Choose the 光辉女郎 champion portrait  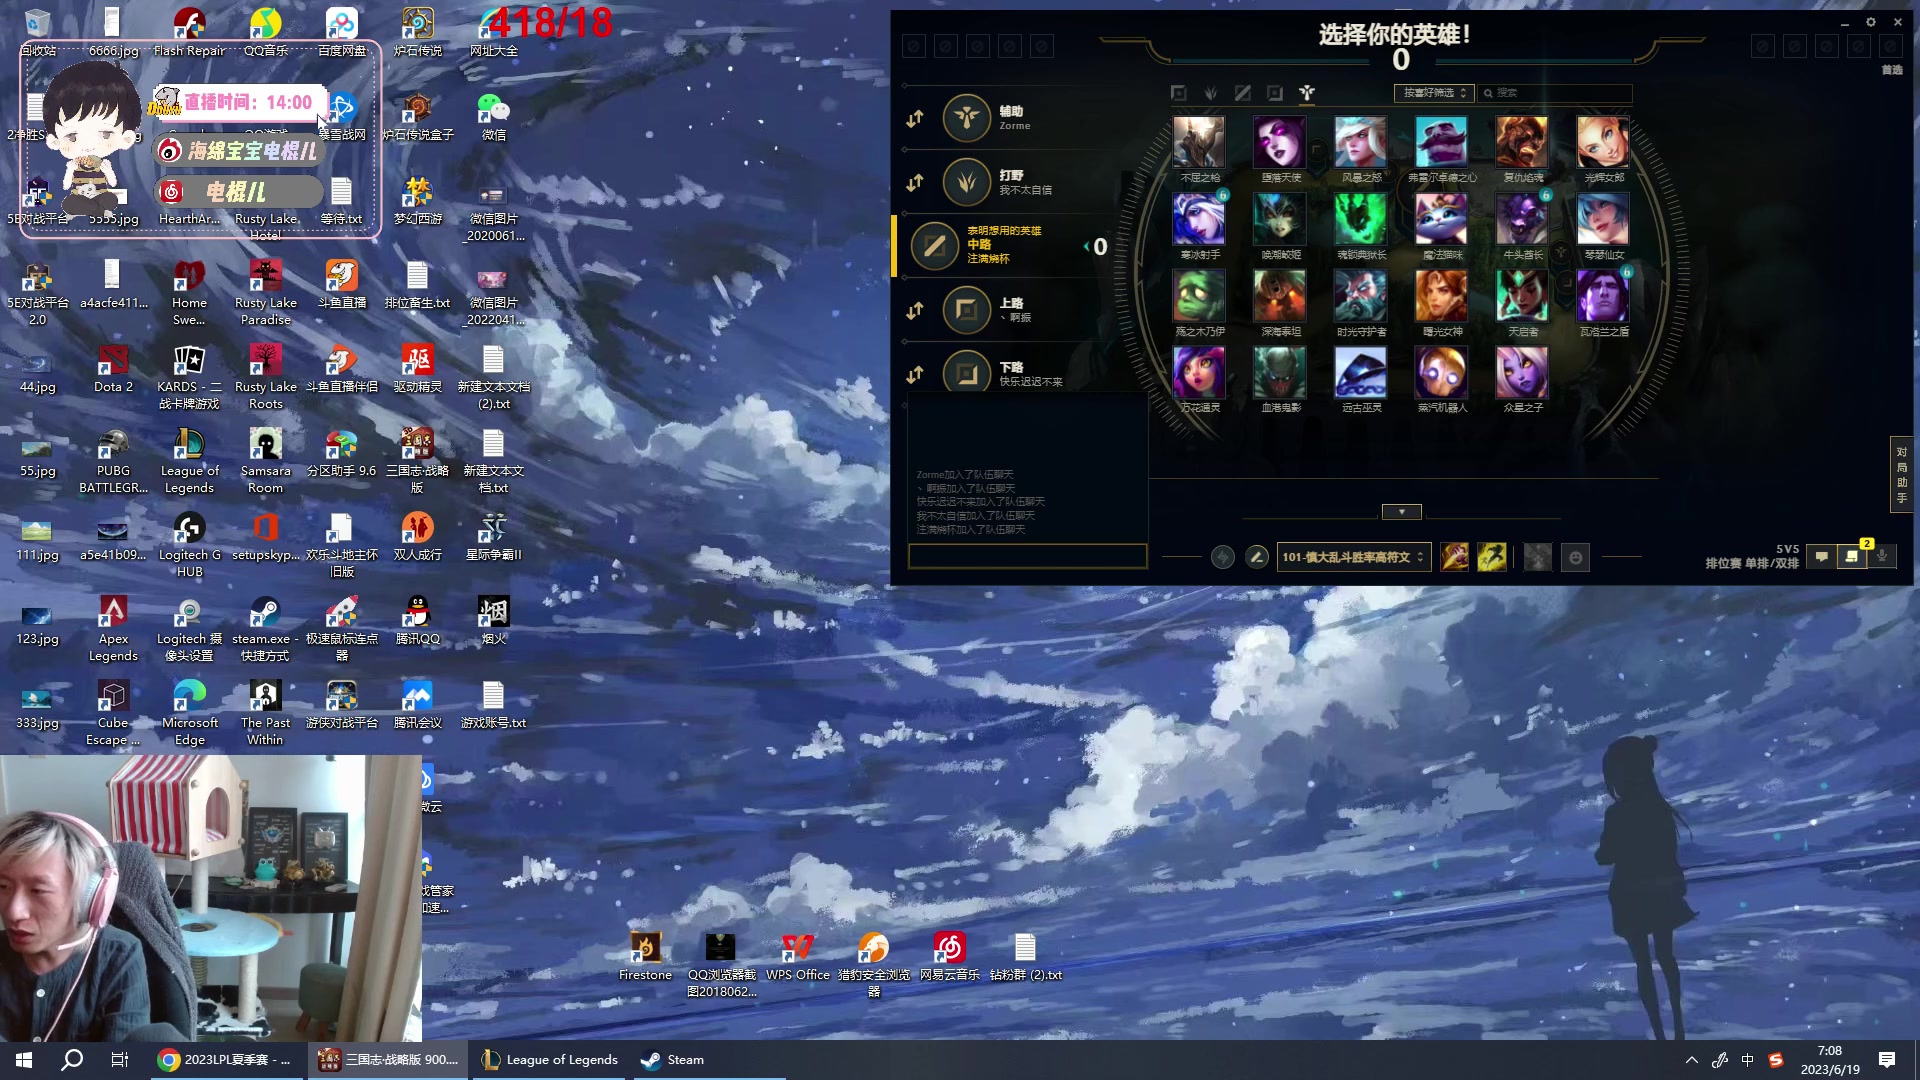tap(1603, 142)
